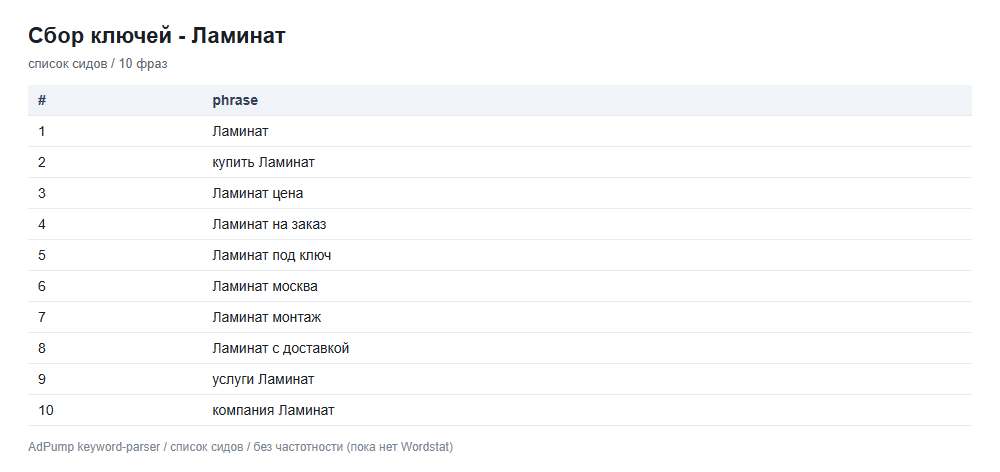Click the subtitle 'список сидов / 10 фраз'

[98, 64]
